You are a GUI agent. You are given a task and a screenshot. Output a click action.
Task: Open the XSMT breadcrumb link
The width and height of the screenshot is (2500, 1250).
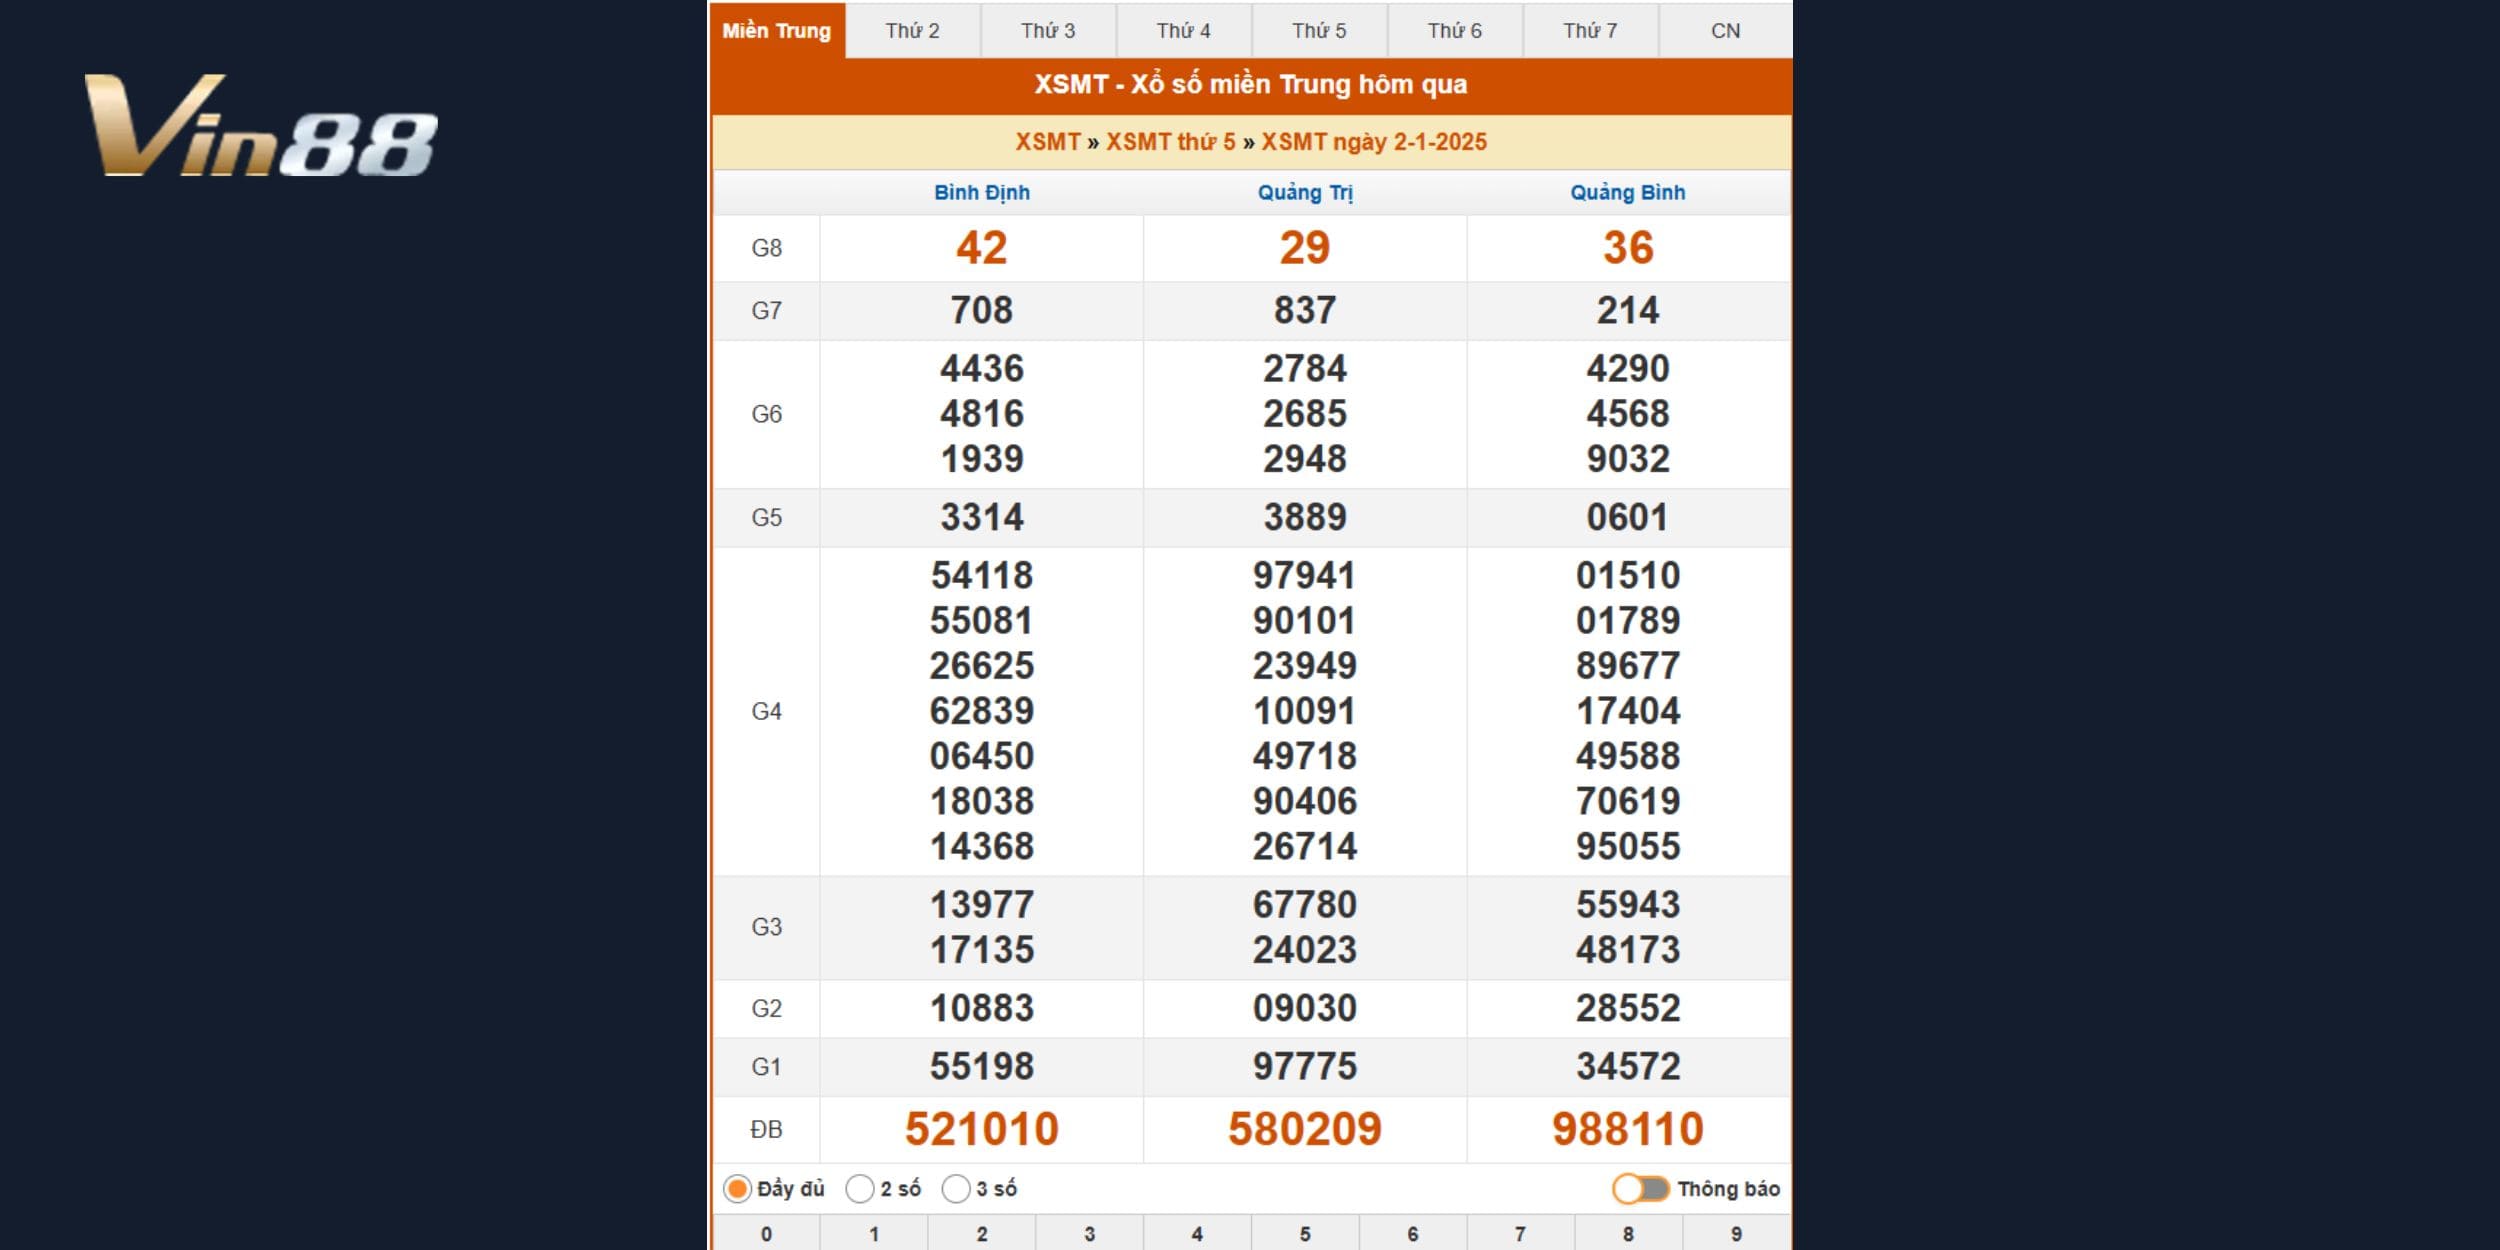[x=1048, y=142]
